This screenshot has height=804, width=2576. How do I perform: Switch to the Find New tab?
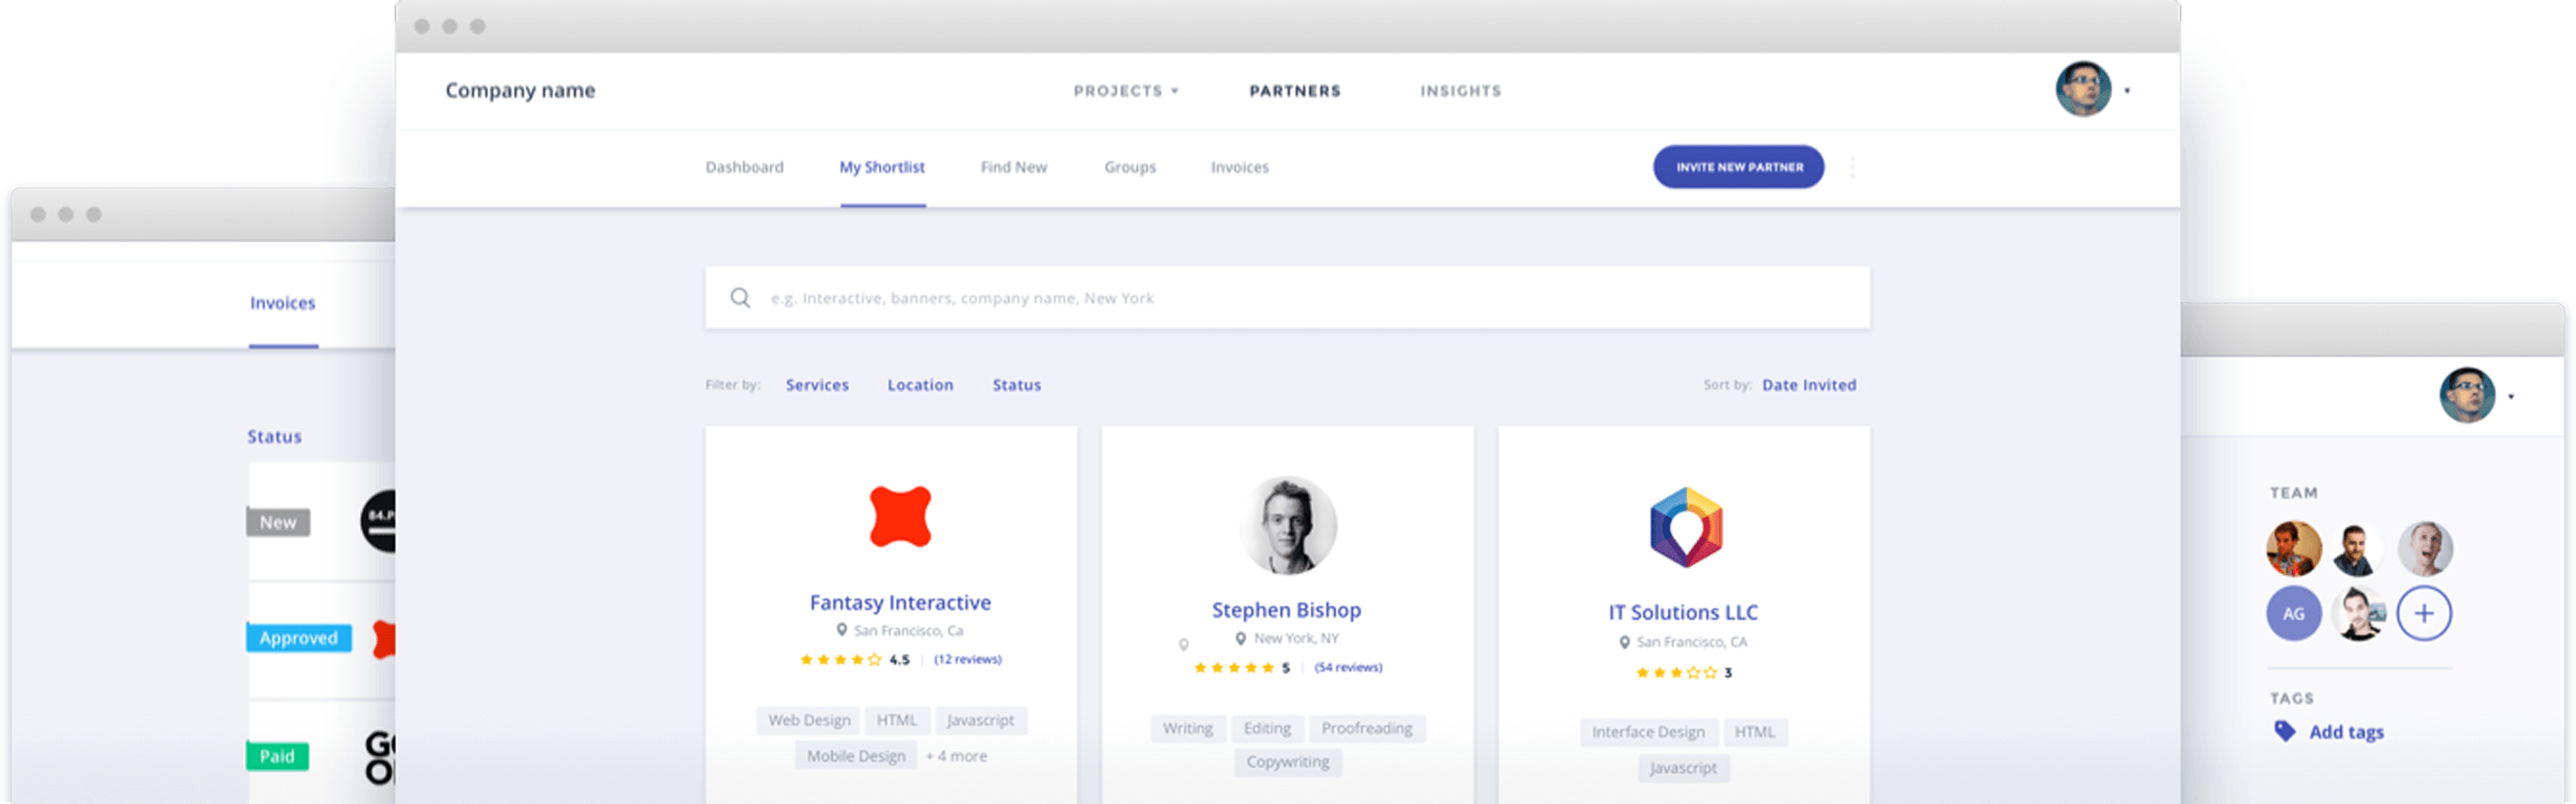click(1013, 167)
